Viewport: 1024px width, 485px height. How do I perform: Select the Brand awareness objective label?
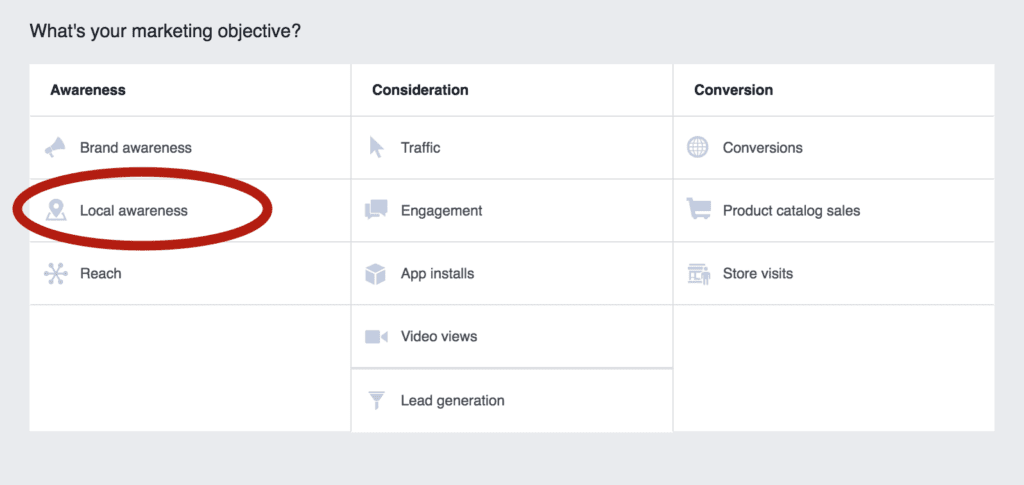pyautogui.click(x=136, y=148)
